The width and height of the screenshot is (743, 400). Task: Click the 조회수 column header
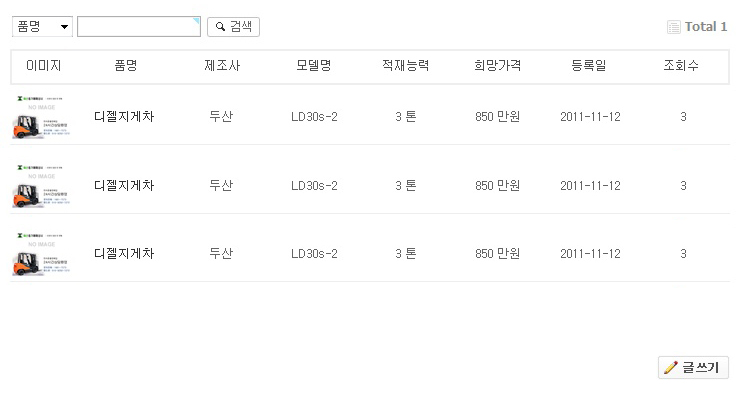[x=681, y=66]
